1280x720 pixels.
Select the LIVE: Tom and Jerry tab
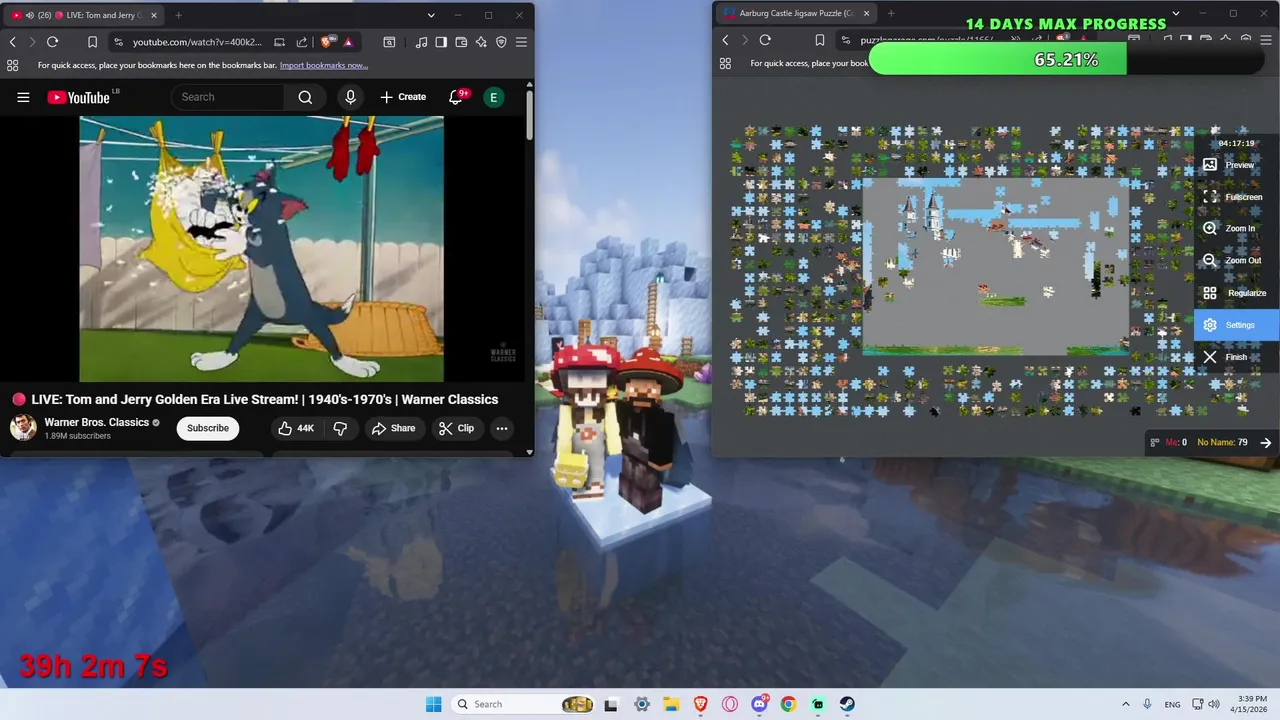[x=85, y=15]
